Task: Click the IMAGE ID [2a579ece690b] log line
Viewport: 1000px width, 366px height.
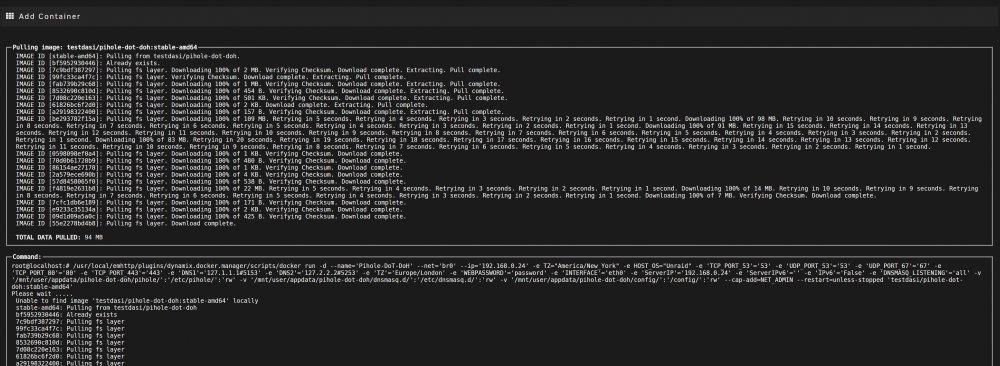Action: (x=210, y=175)
